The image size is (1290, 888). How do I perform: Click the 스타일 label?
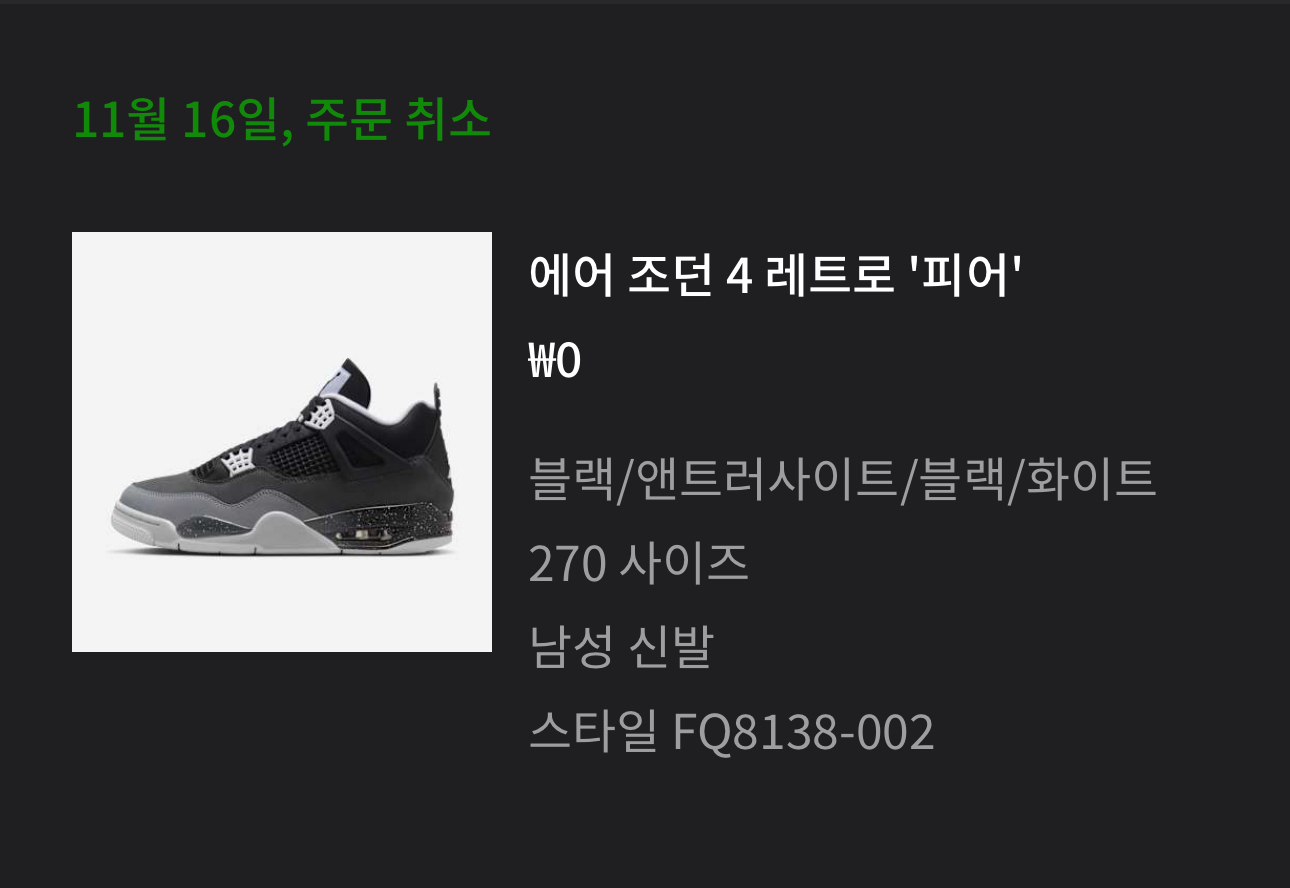pos(593,733)
